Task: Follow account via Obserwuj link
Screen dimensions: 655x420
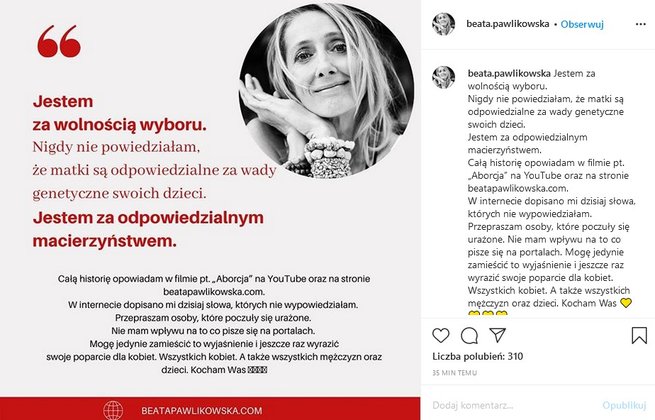Action: (582, 24)
